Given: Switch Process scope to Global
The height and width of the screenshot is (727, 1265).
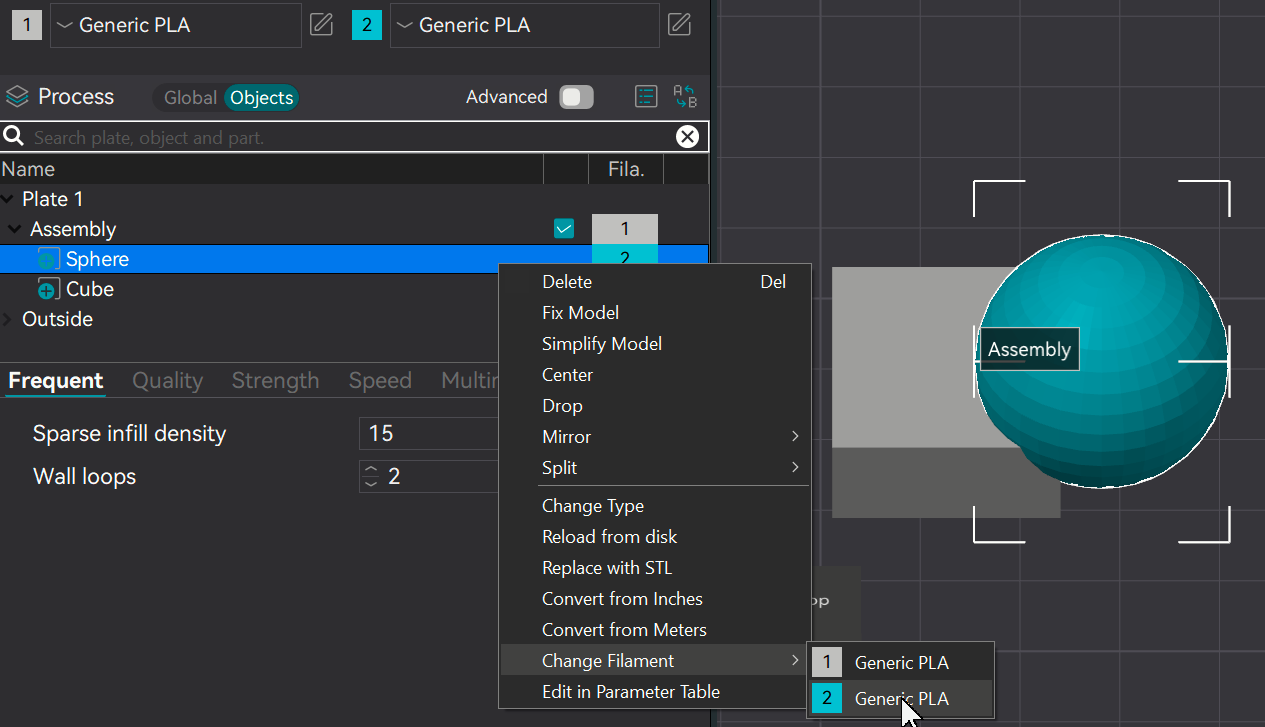Looking at the screenshot, I should tap(190, 97).
